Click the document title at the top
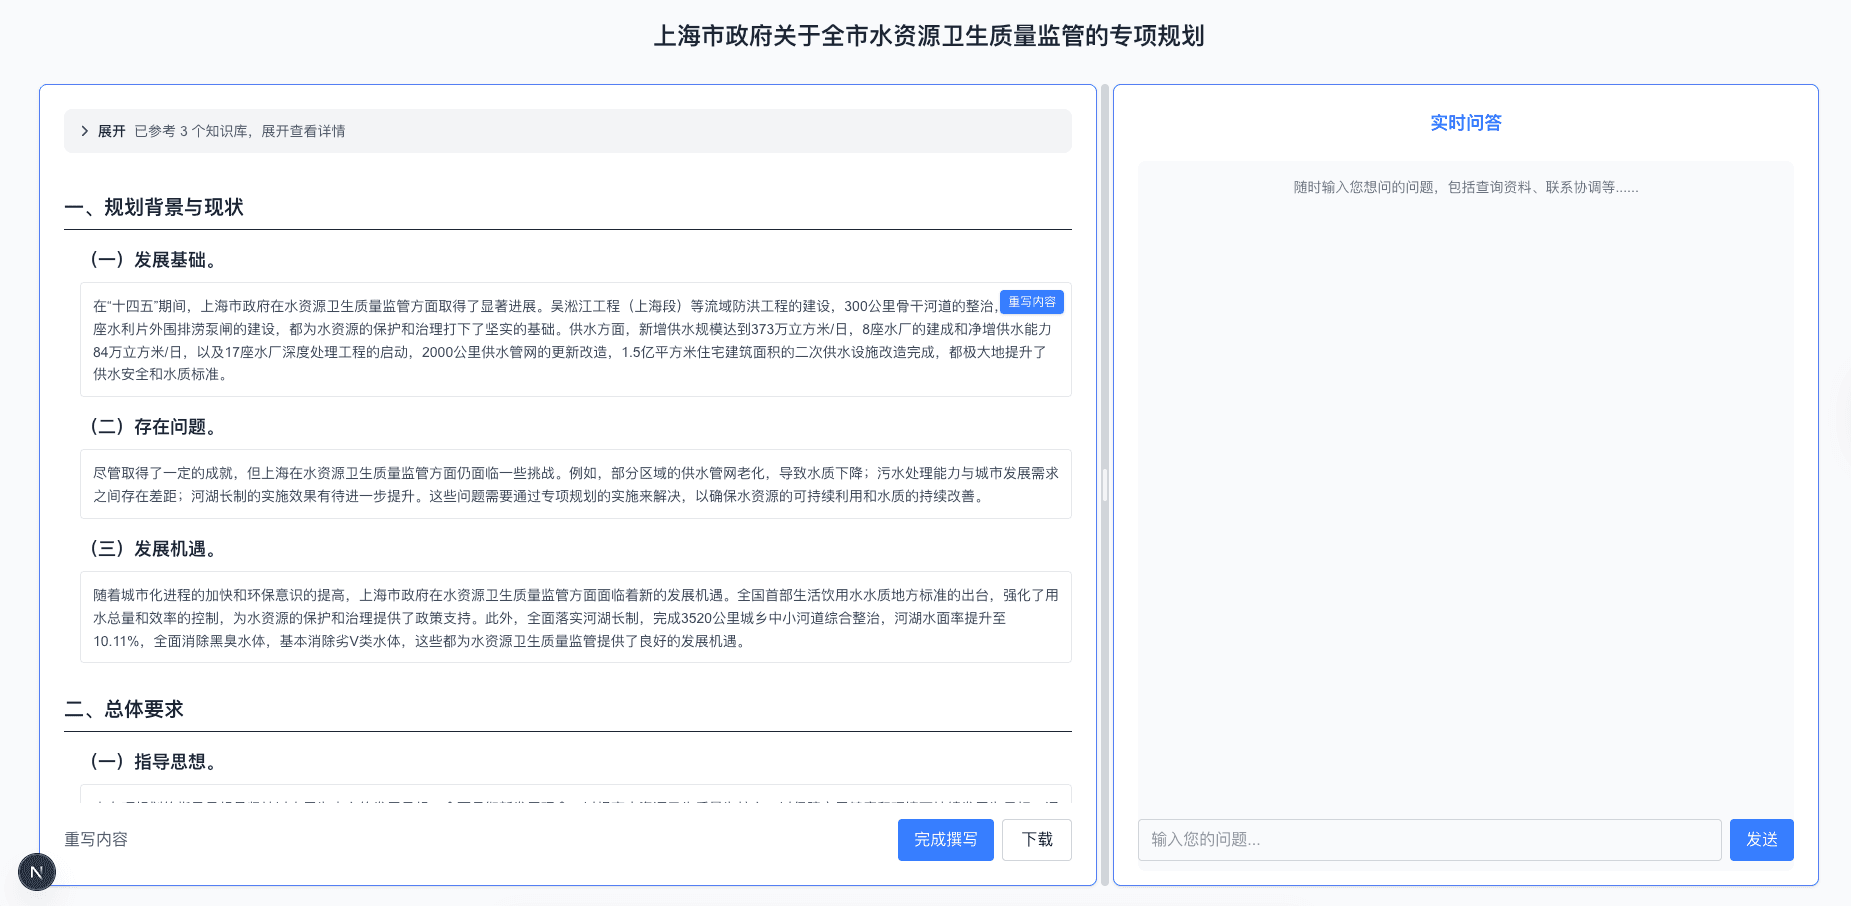The image size is (1851, 906). click(x=928, y=36)
